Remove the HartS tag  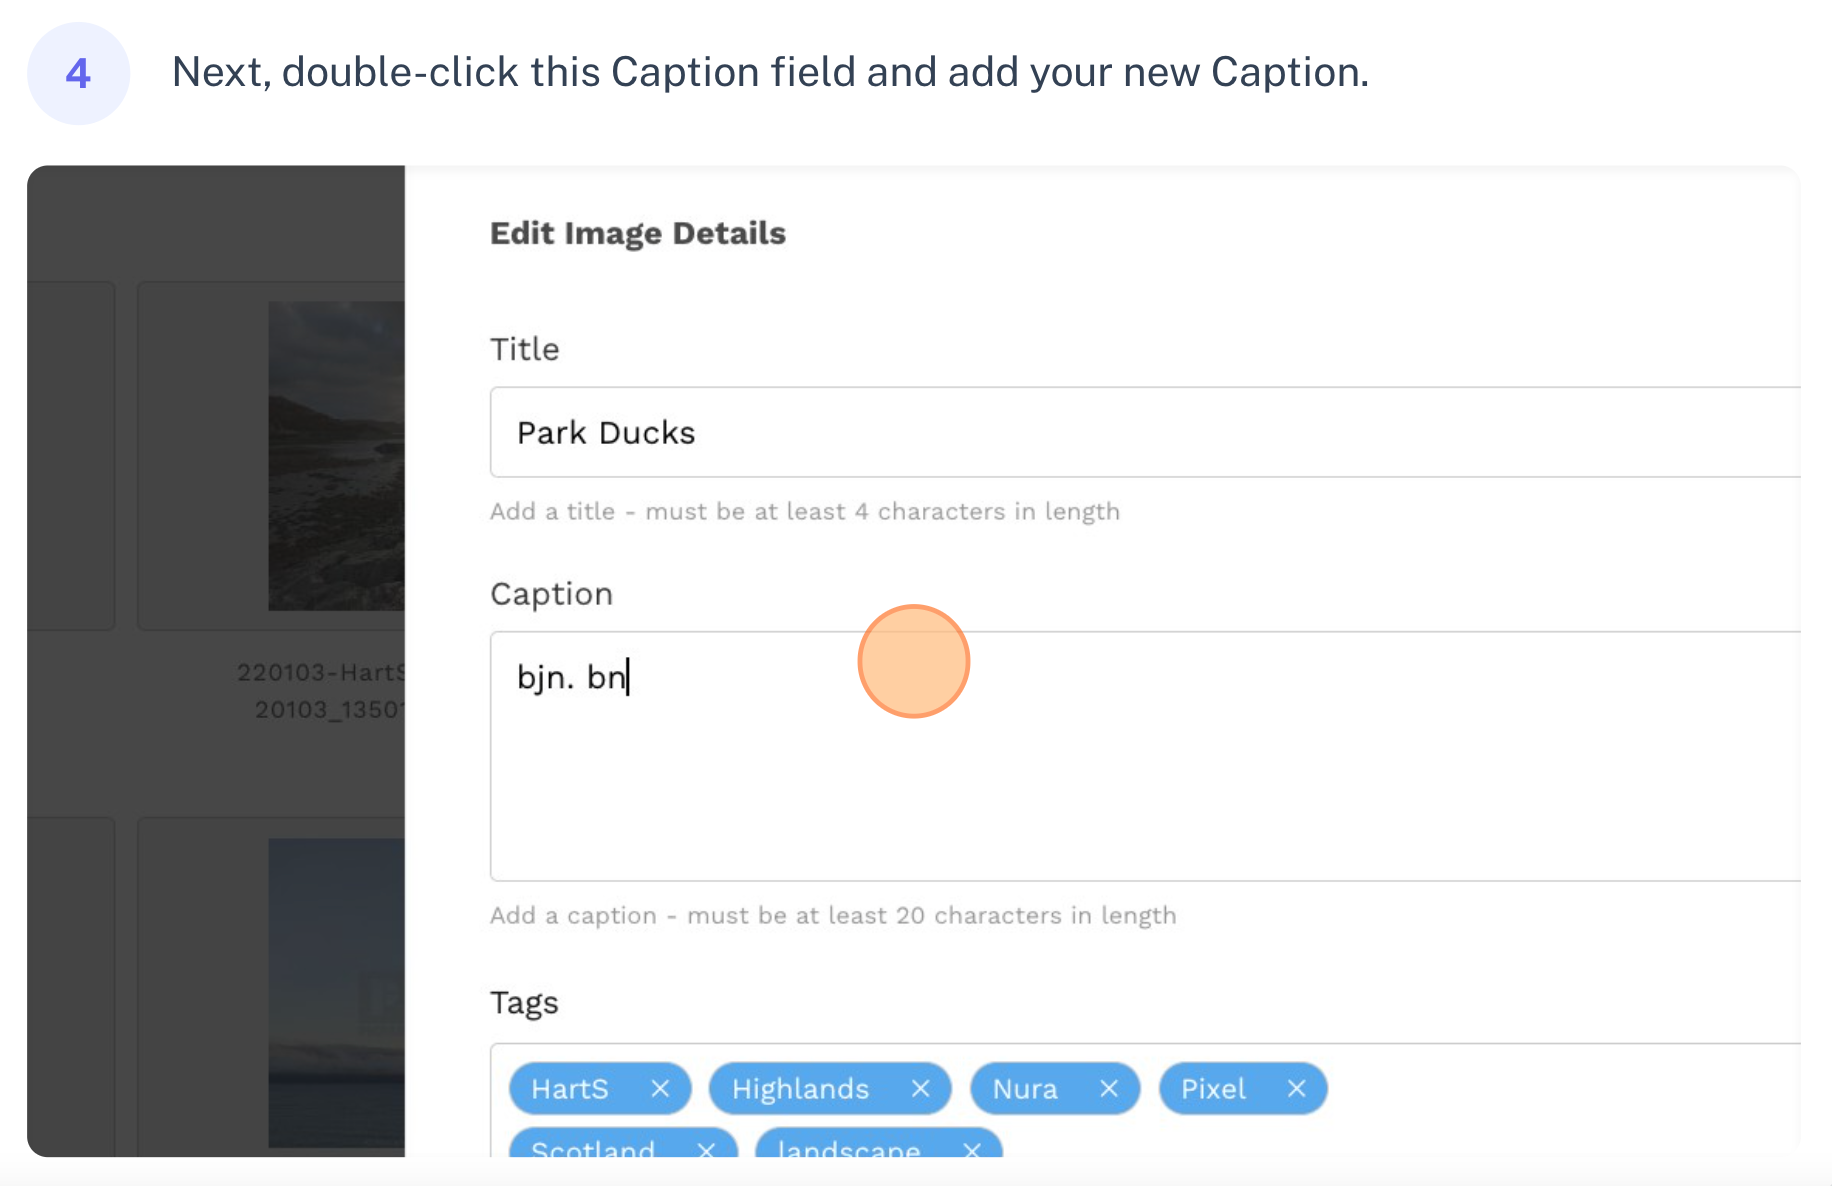click(660, 1089)
